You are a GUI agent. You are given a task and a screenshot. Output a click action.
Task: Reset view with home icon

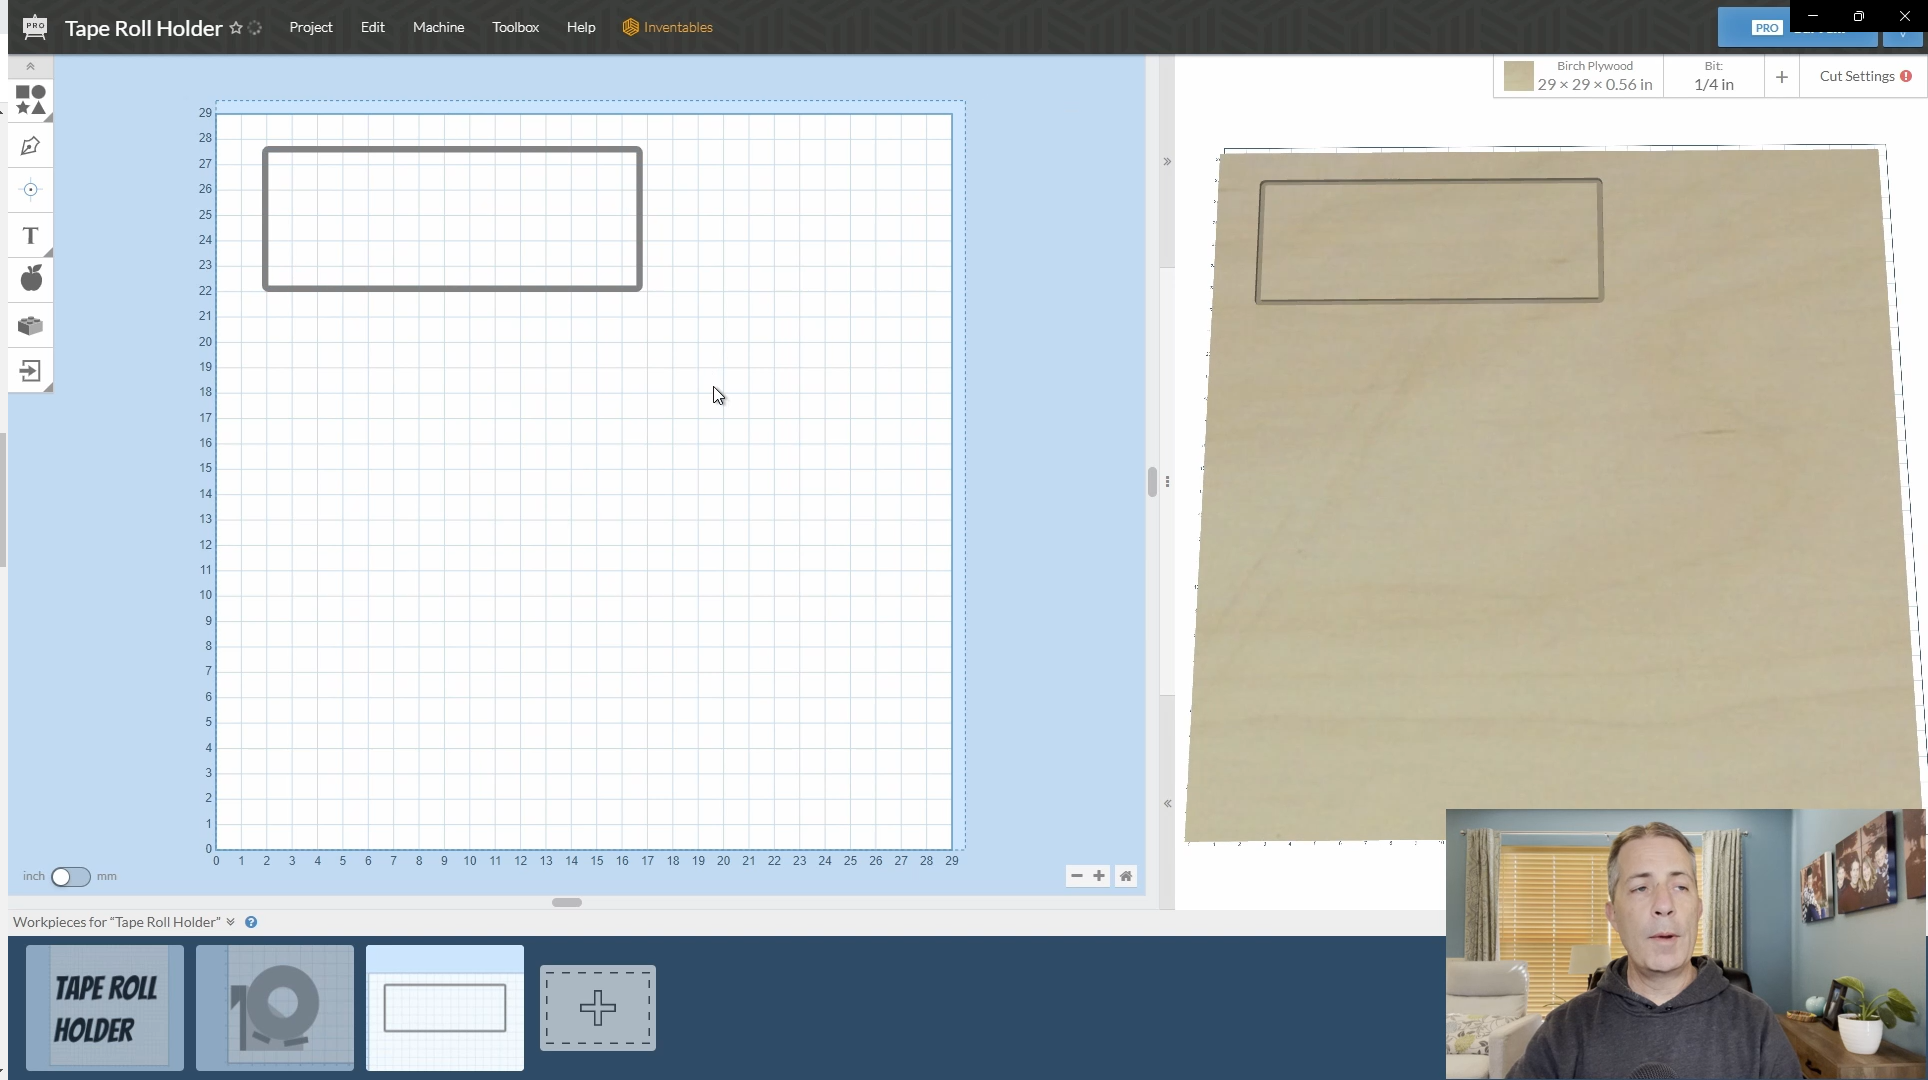pyautogui.click(x=1126, y=876)
